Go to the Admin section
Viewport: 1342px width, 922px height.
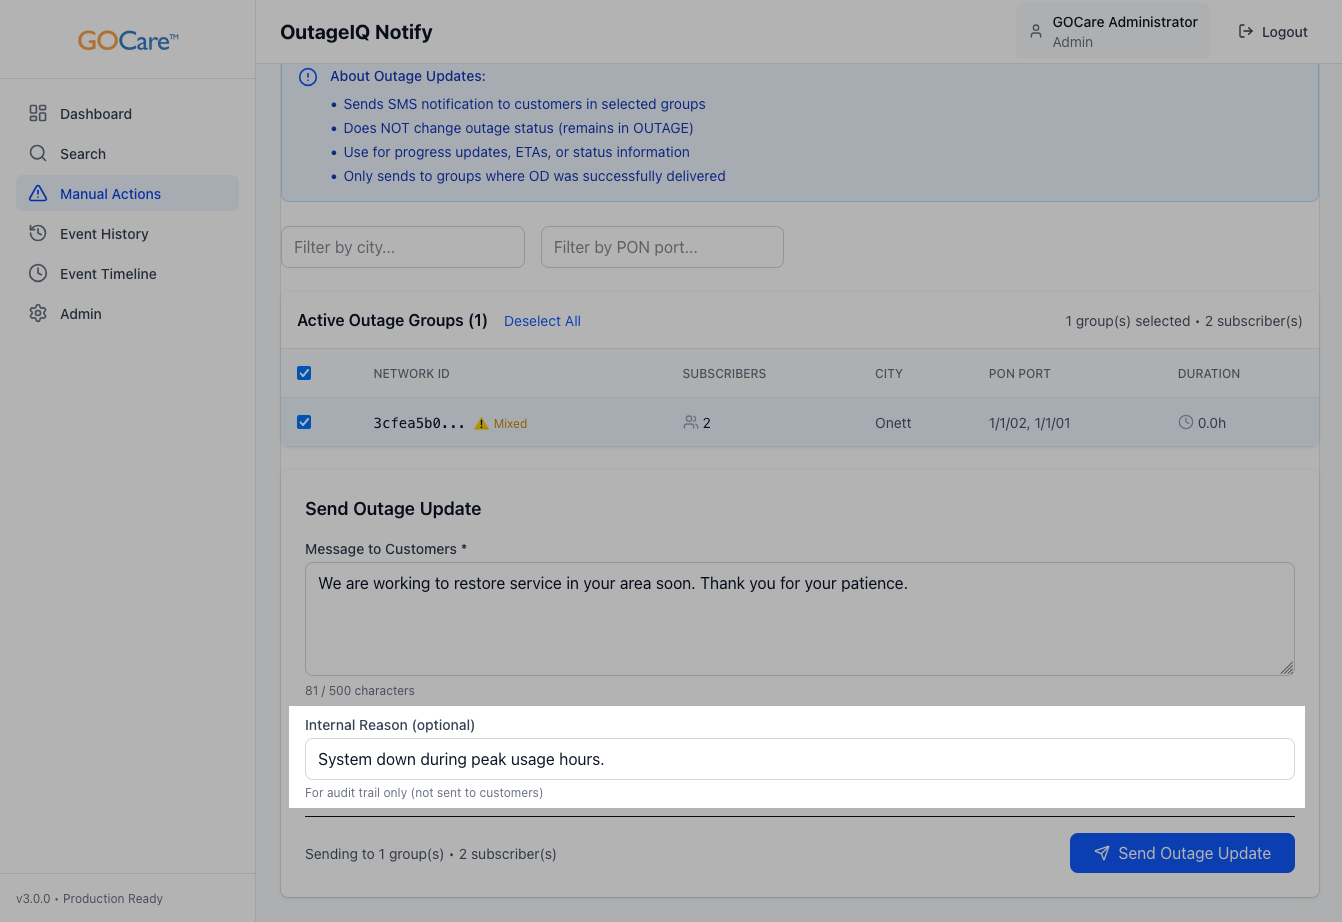tap(81, 314)
